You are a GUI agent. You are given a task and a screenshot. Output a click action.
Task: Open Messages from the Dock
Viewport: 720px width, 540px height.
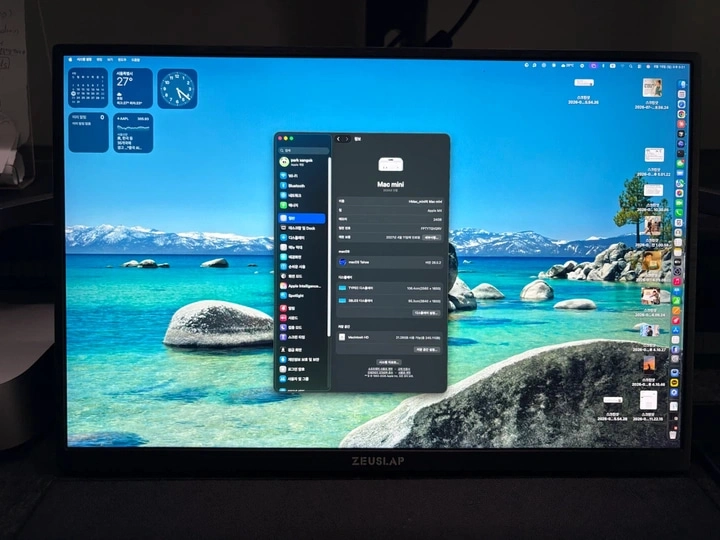pyautogui.click(x=681, y=163)
